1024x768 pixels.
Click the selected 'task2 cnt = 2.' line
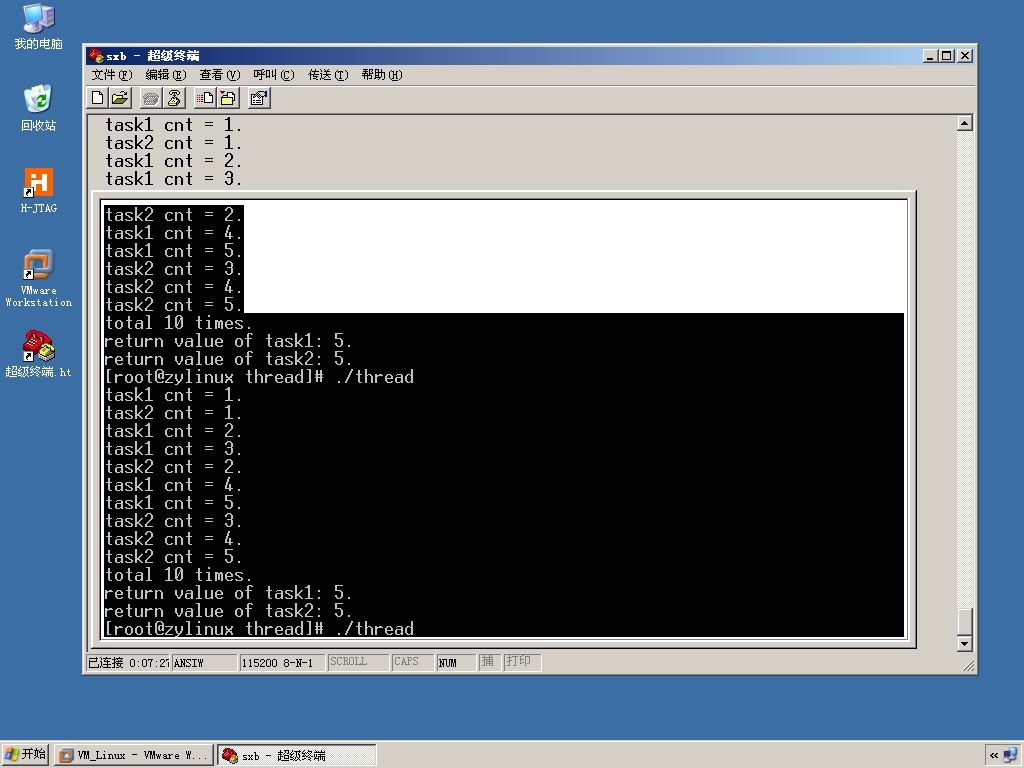coord(174,215)
